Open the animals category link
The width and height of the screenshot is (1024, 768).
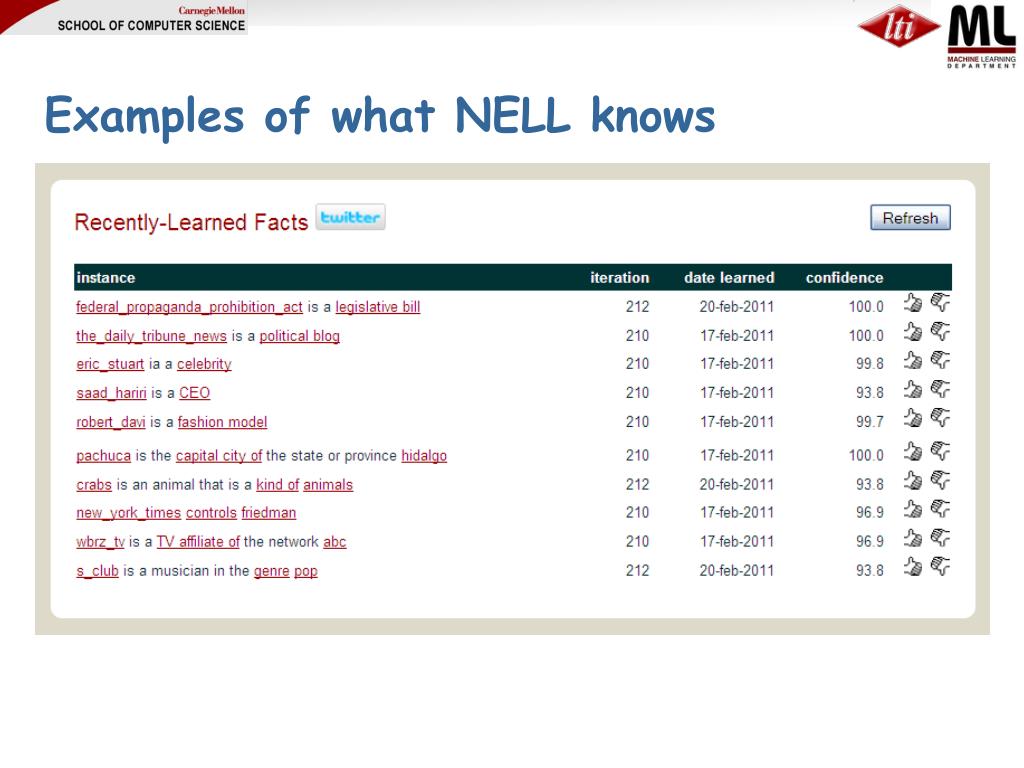click(x=328, y=485)
